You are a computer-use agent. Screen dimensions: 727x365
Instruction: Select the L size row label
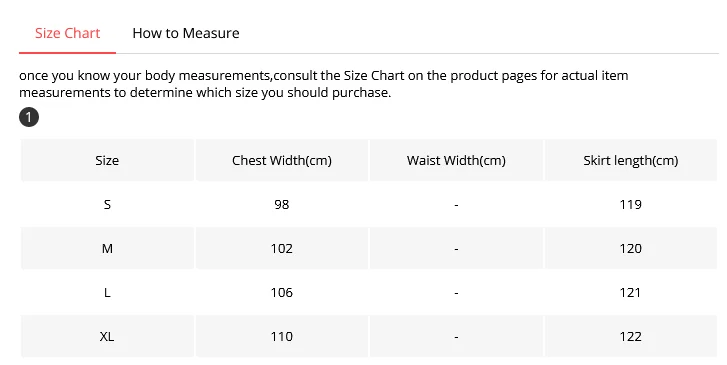pyautogui.click(x=107, y=292)
